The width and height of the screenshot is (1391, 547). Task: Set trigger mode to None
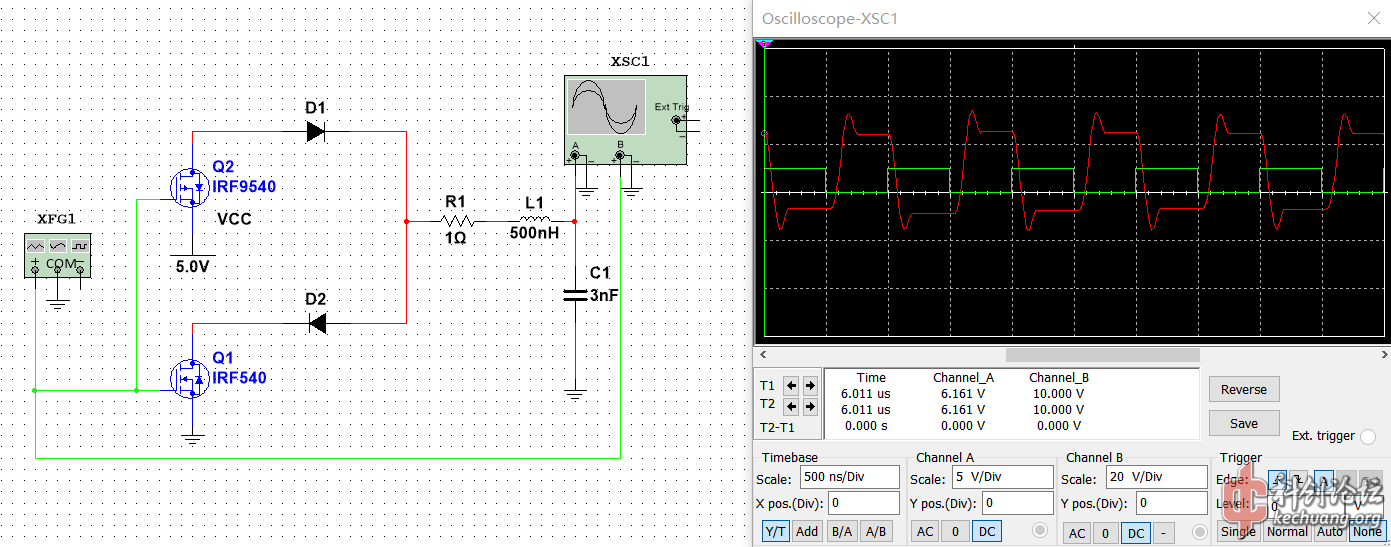point(1366,532)
